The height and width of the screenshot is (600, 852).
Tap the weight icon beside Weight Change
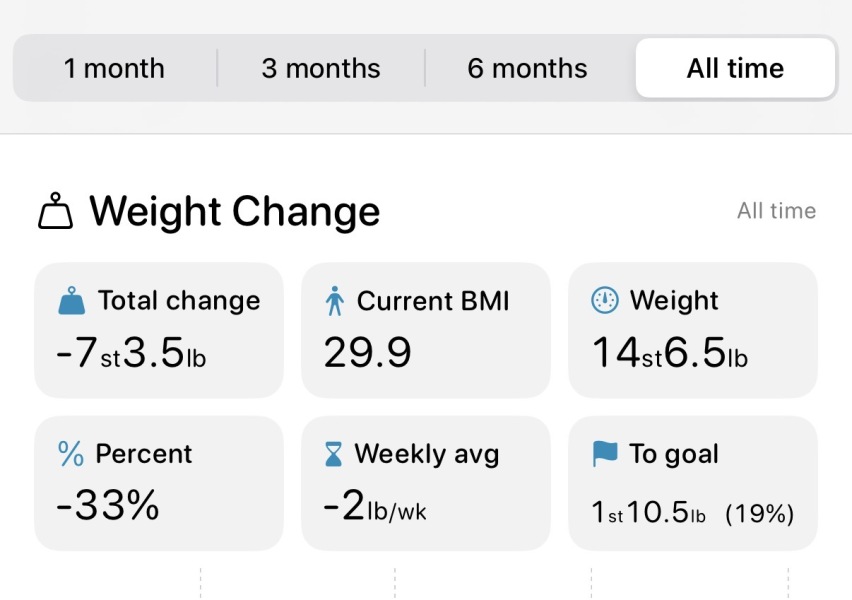(x=56, y=212)
